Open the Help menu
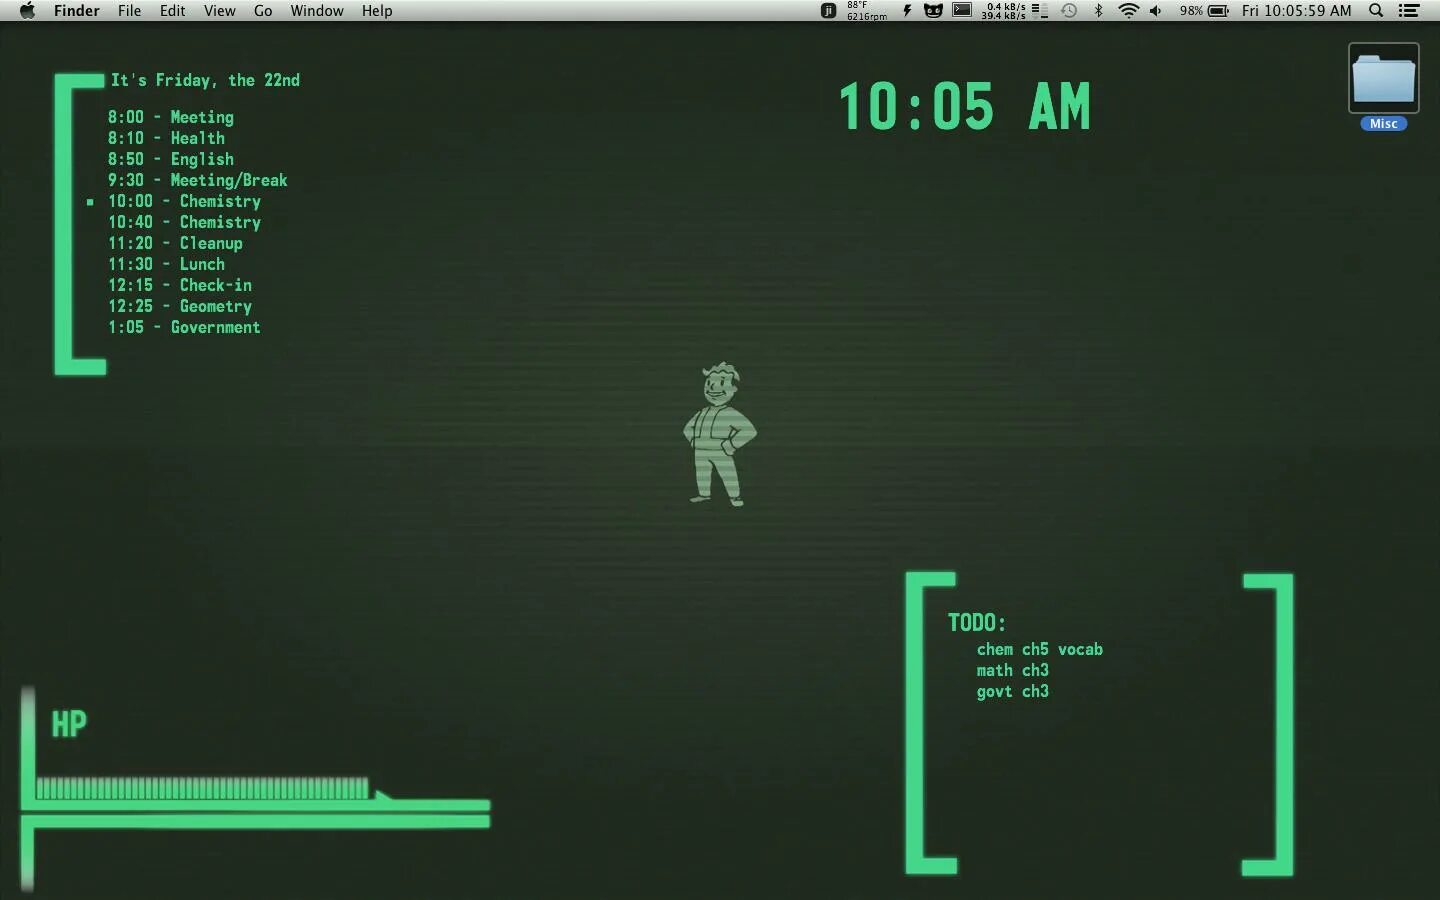The image size is (1440, 900). pos(377,11)
